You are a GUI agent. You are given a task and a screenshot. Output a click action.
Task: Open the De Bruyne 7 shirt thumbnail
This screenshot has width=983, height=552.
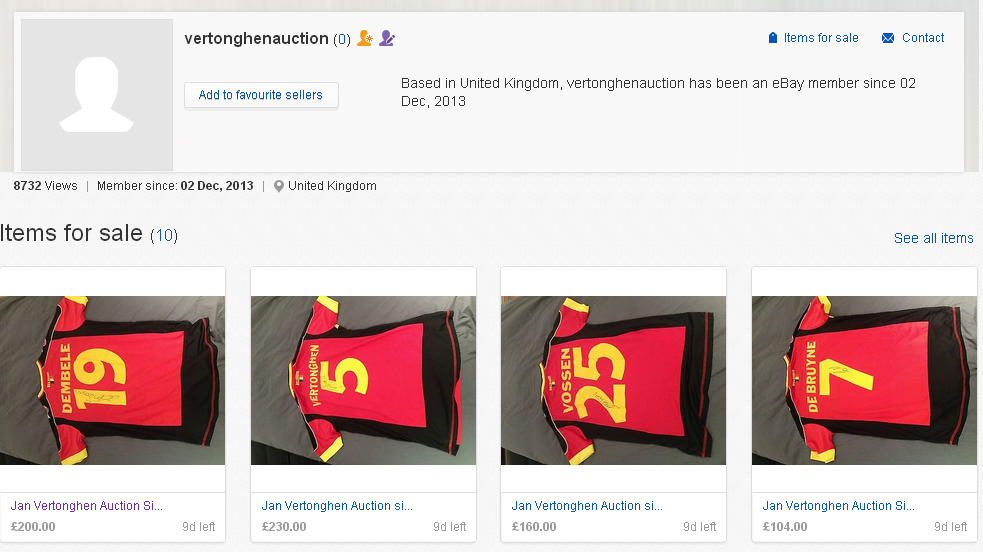[864, 380]
